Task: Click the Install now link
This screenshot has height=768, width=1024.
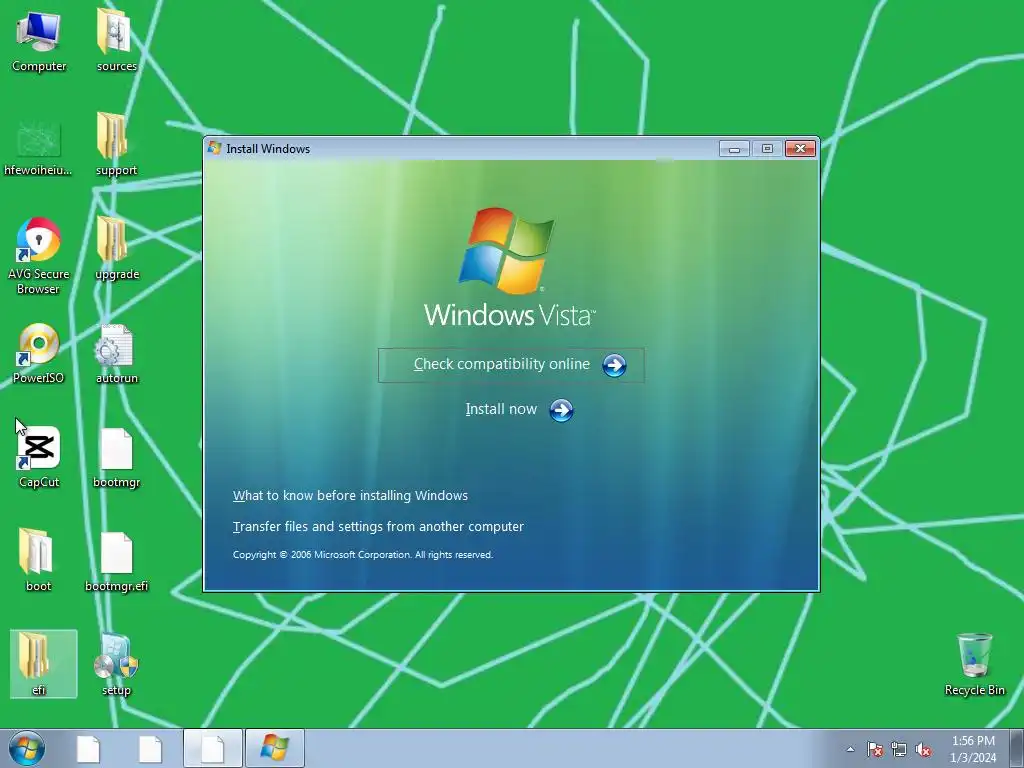Action: [x=501, y=409]
